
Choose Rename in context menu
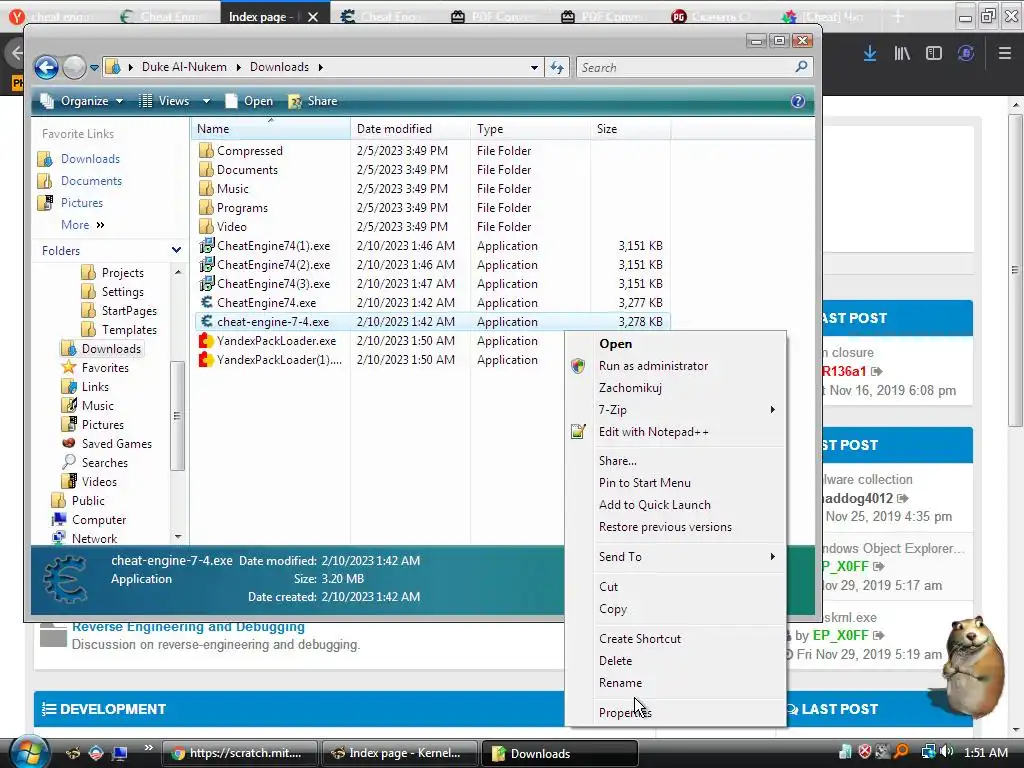pyautogui.click(x=675, y=682)
